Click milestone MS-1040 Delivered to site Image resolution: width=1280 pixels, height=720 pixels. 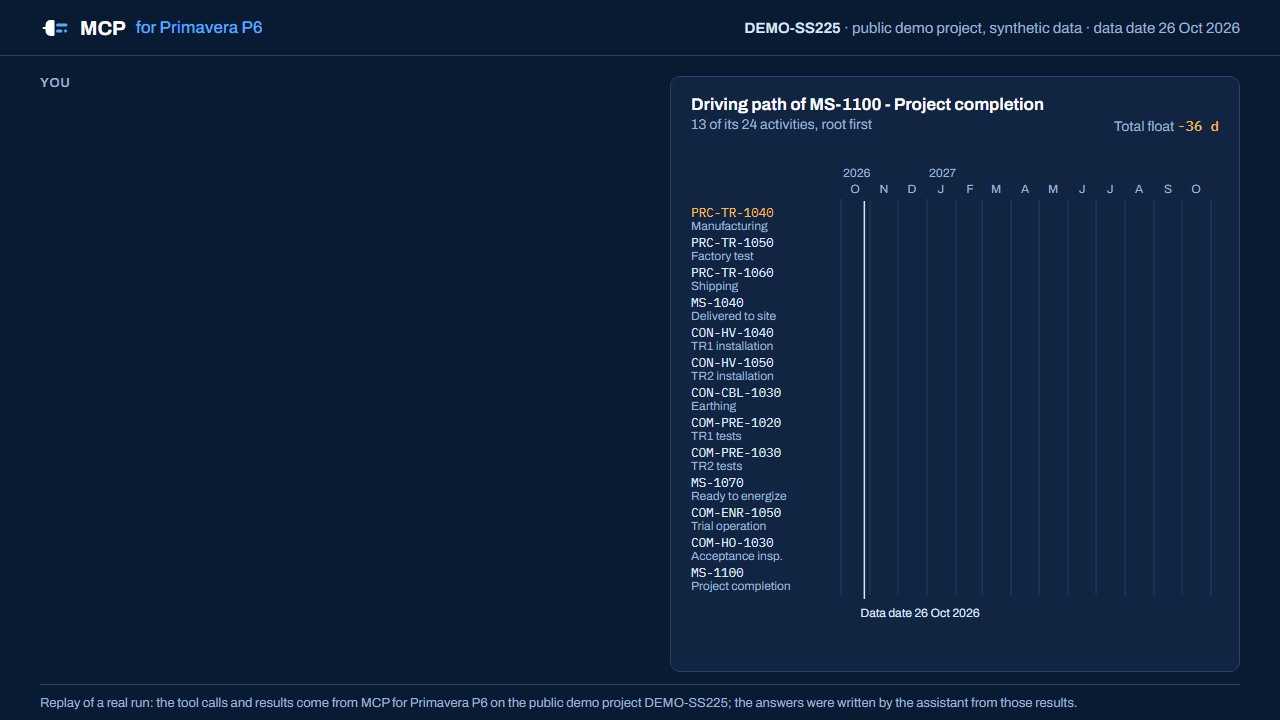tap(733, 309)
